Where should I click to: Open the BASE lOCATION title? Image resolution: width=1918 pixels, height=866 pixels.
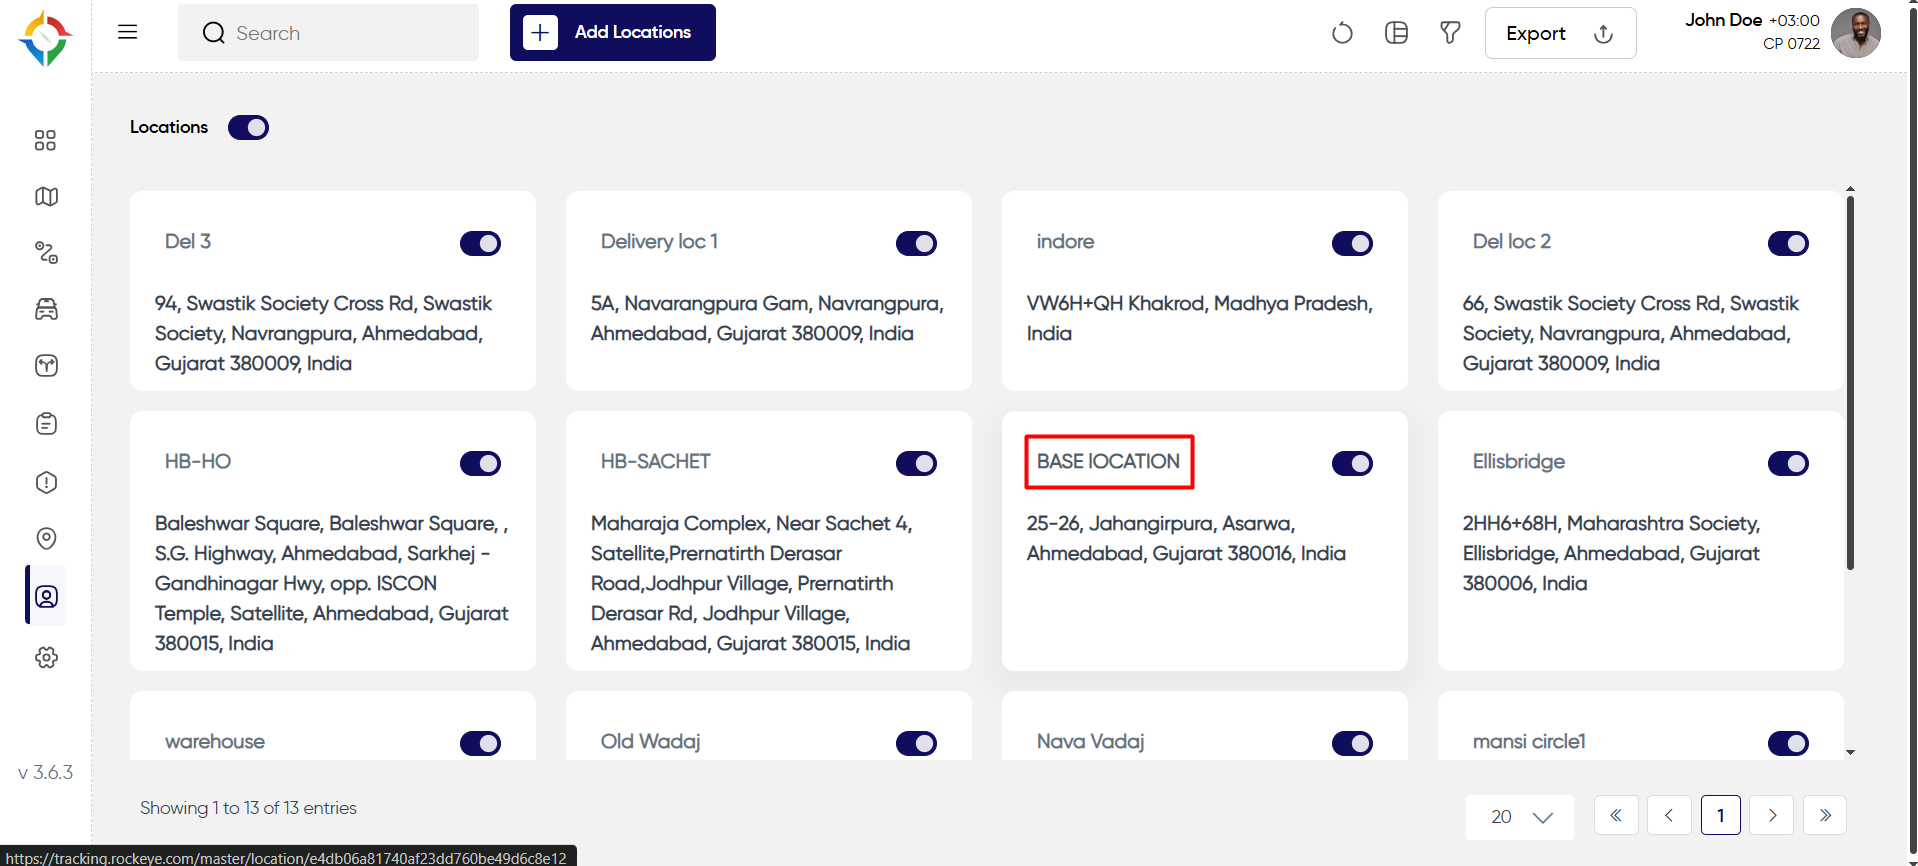click(1108, 461)
